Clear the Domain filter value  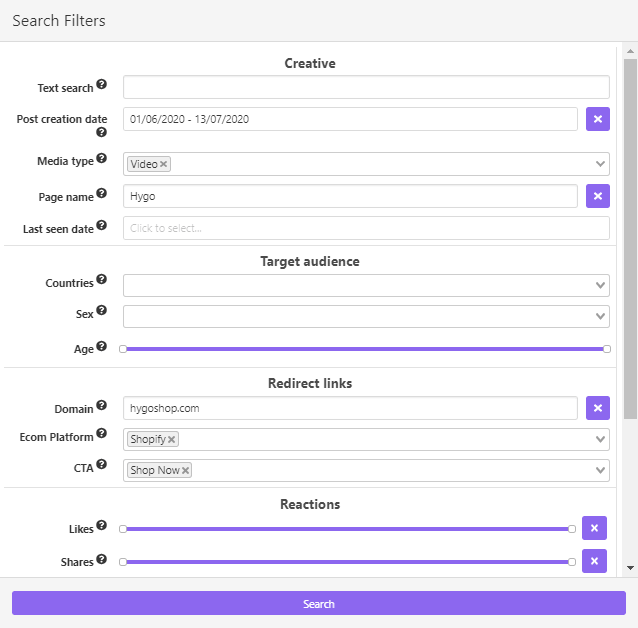pyautogui.click(x=598, y=408)
